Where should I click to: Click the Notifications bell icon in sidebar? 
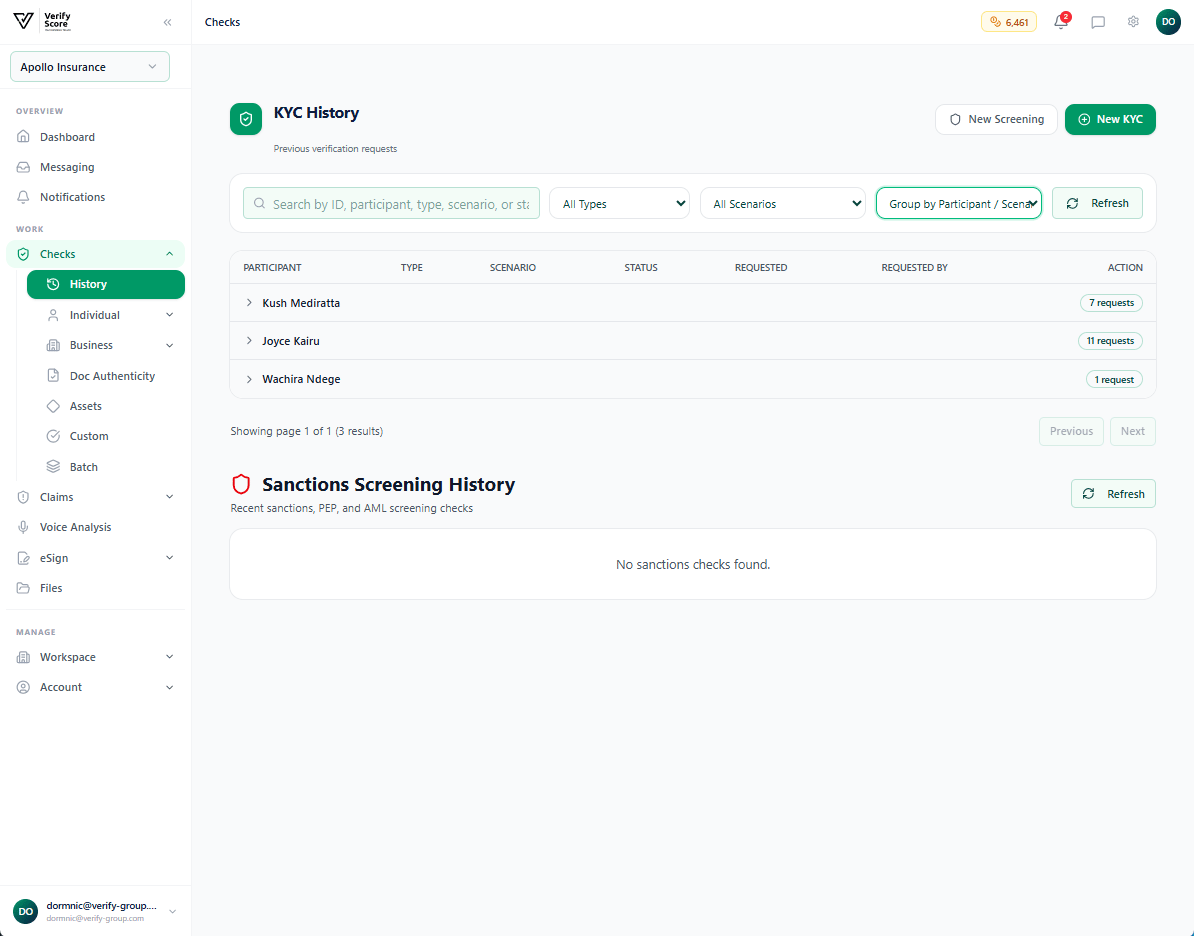click(x=24, y=196)
